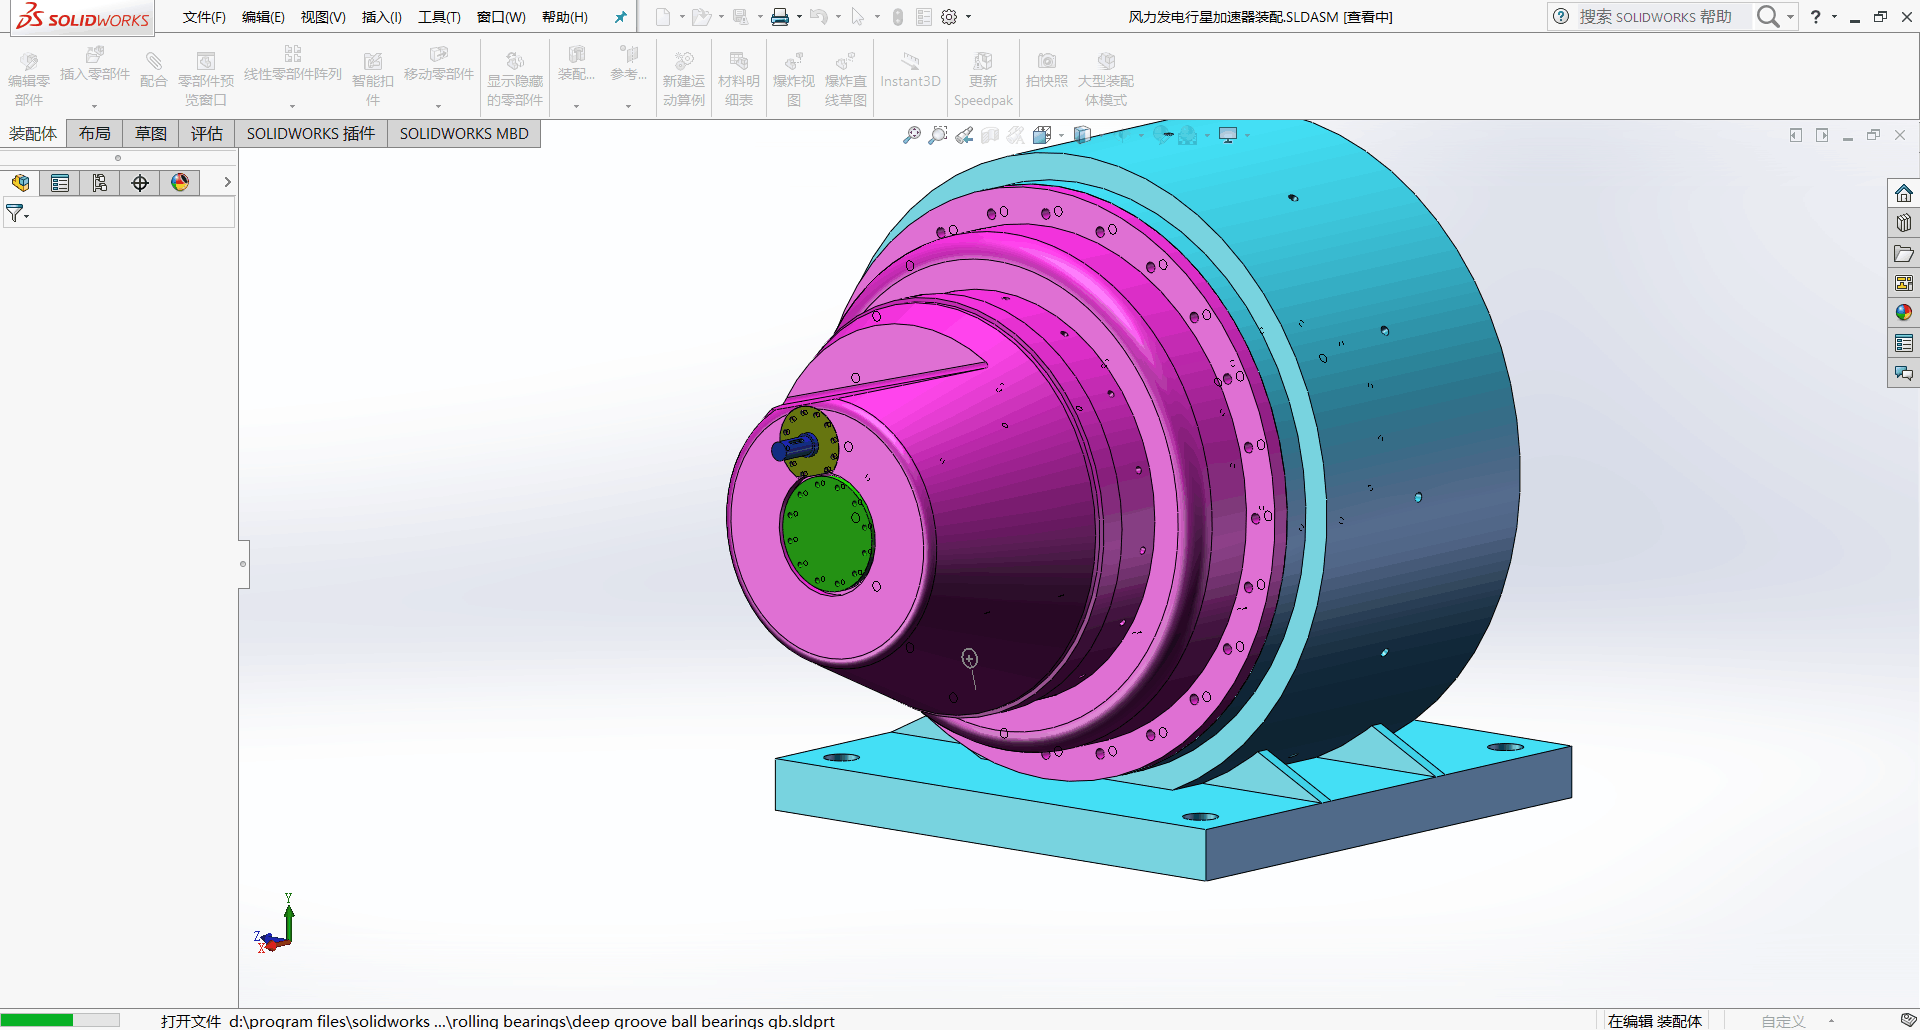Open File Explorer task pane folder icon

tap(1904, 253)
